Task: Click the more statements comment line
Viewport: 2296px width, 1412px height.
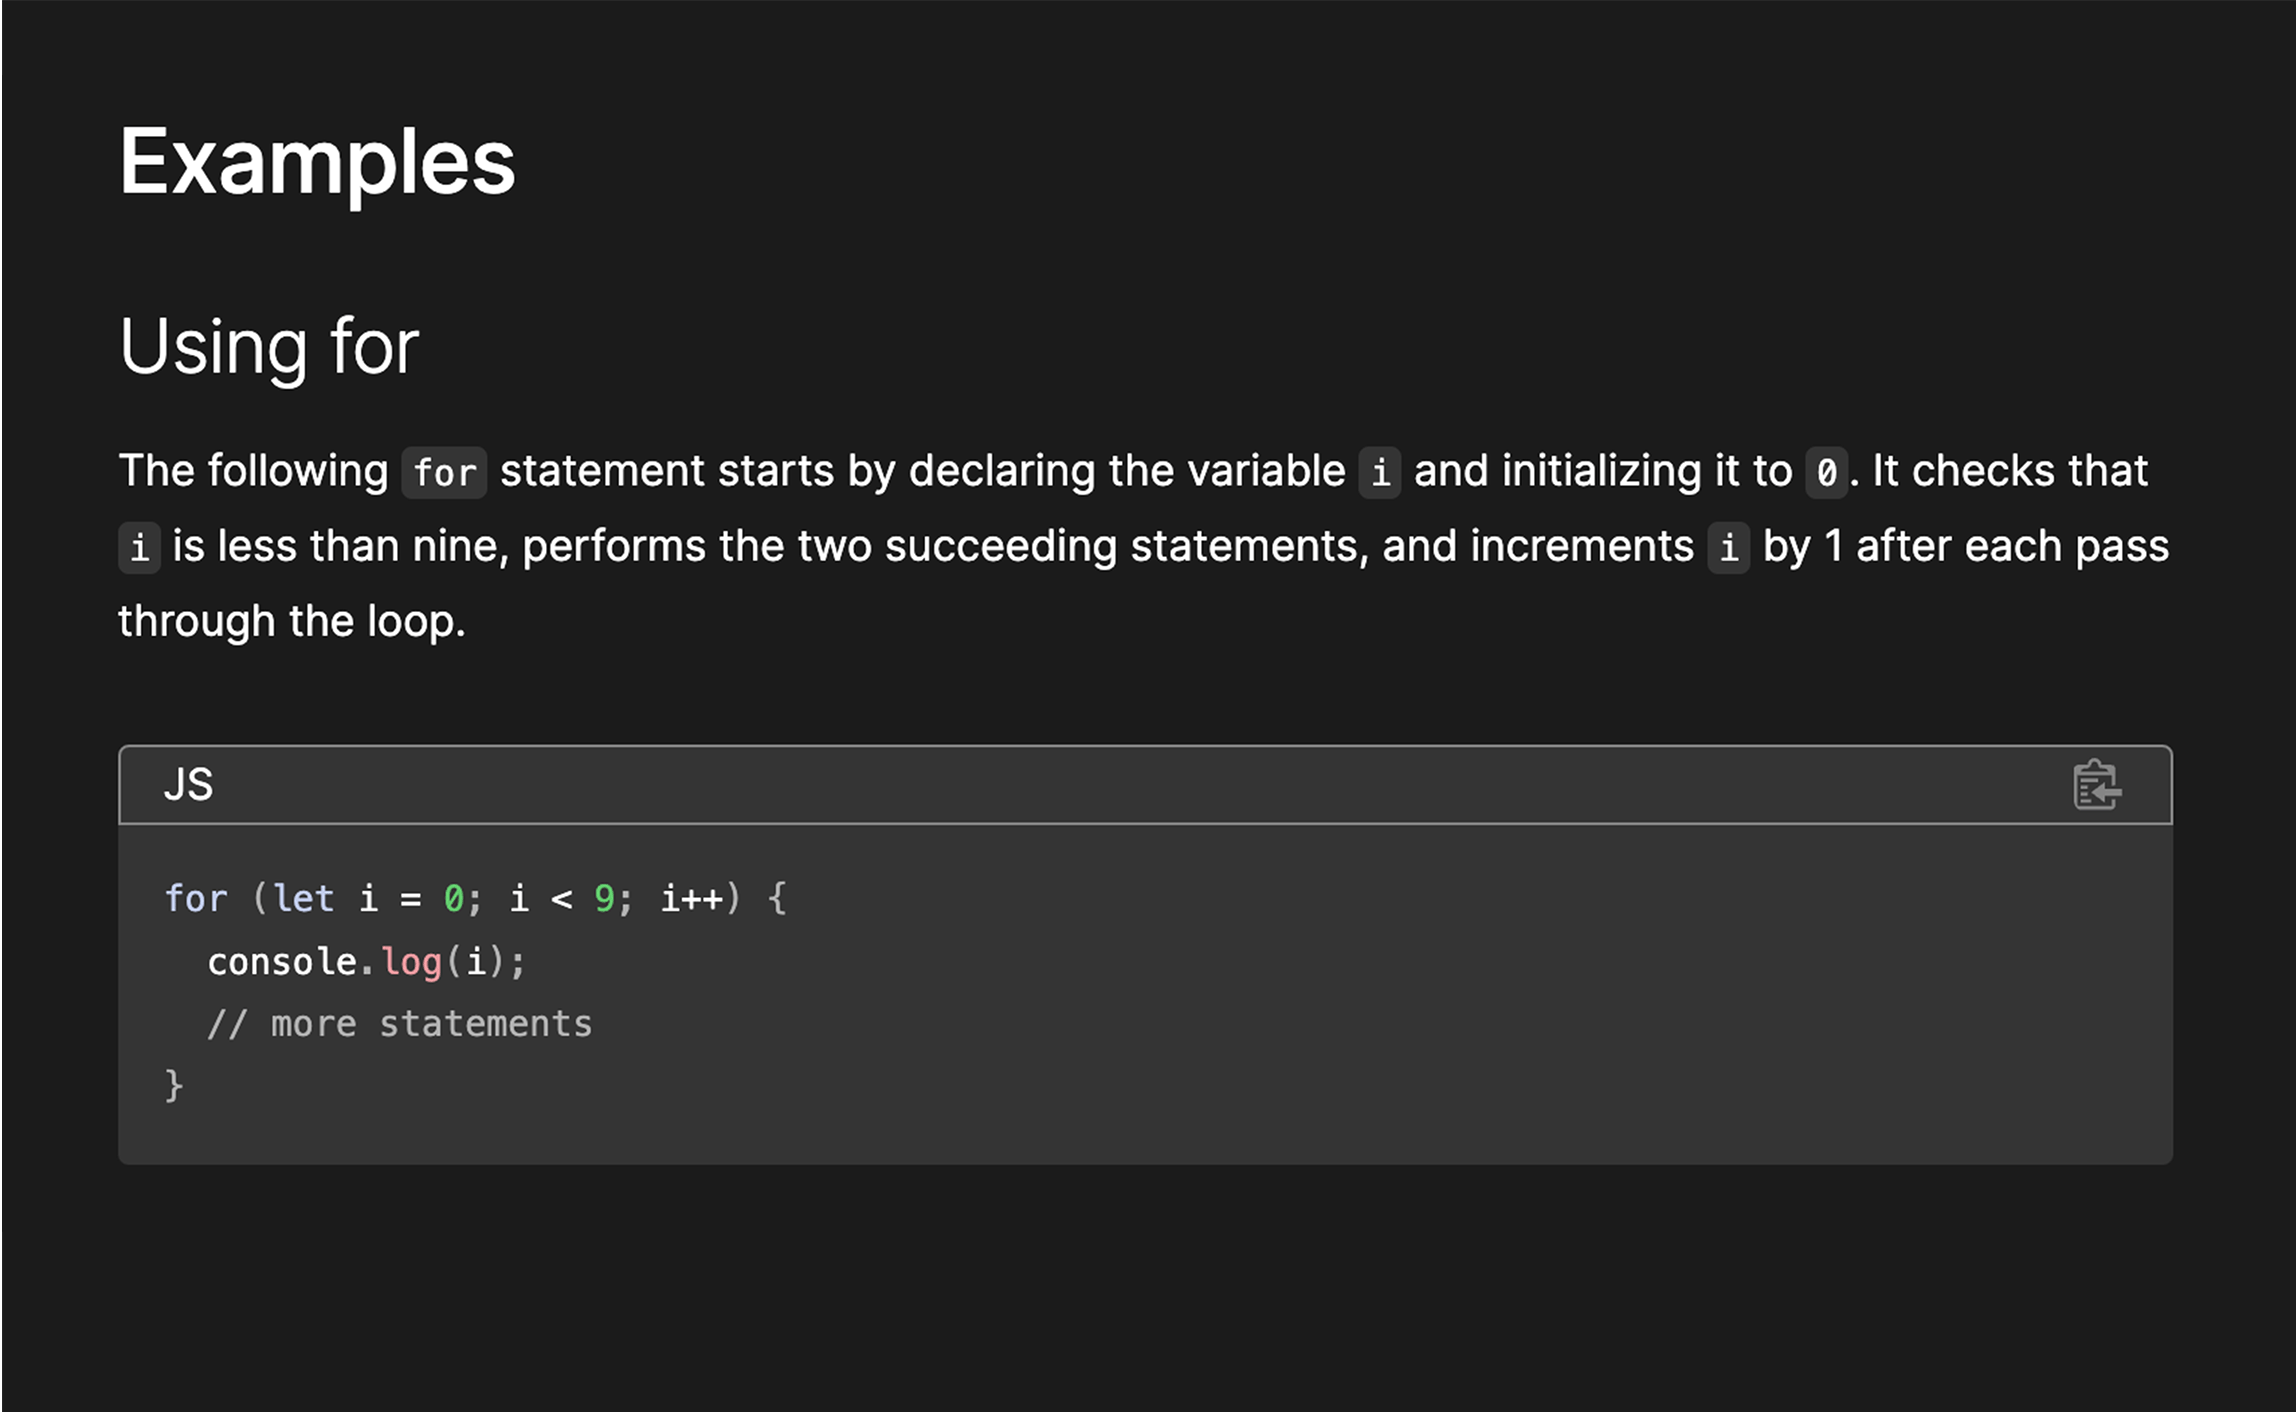Action: 399,1022
